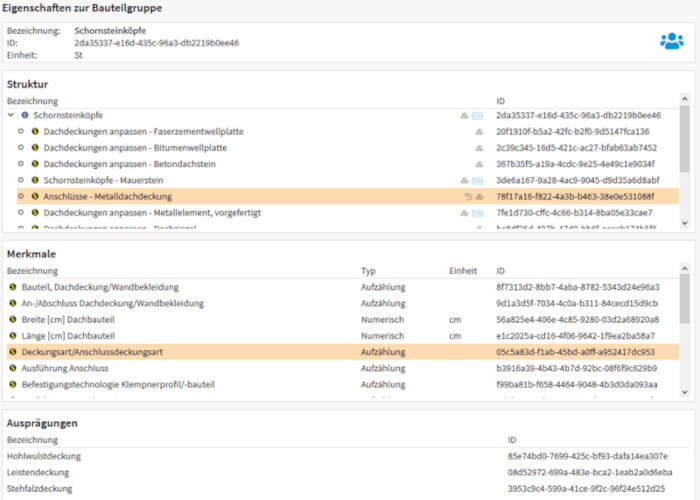
Task: Click group icon in Faserzementwellplatte row
Action: click(479, 132)
